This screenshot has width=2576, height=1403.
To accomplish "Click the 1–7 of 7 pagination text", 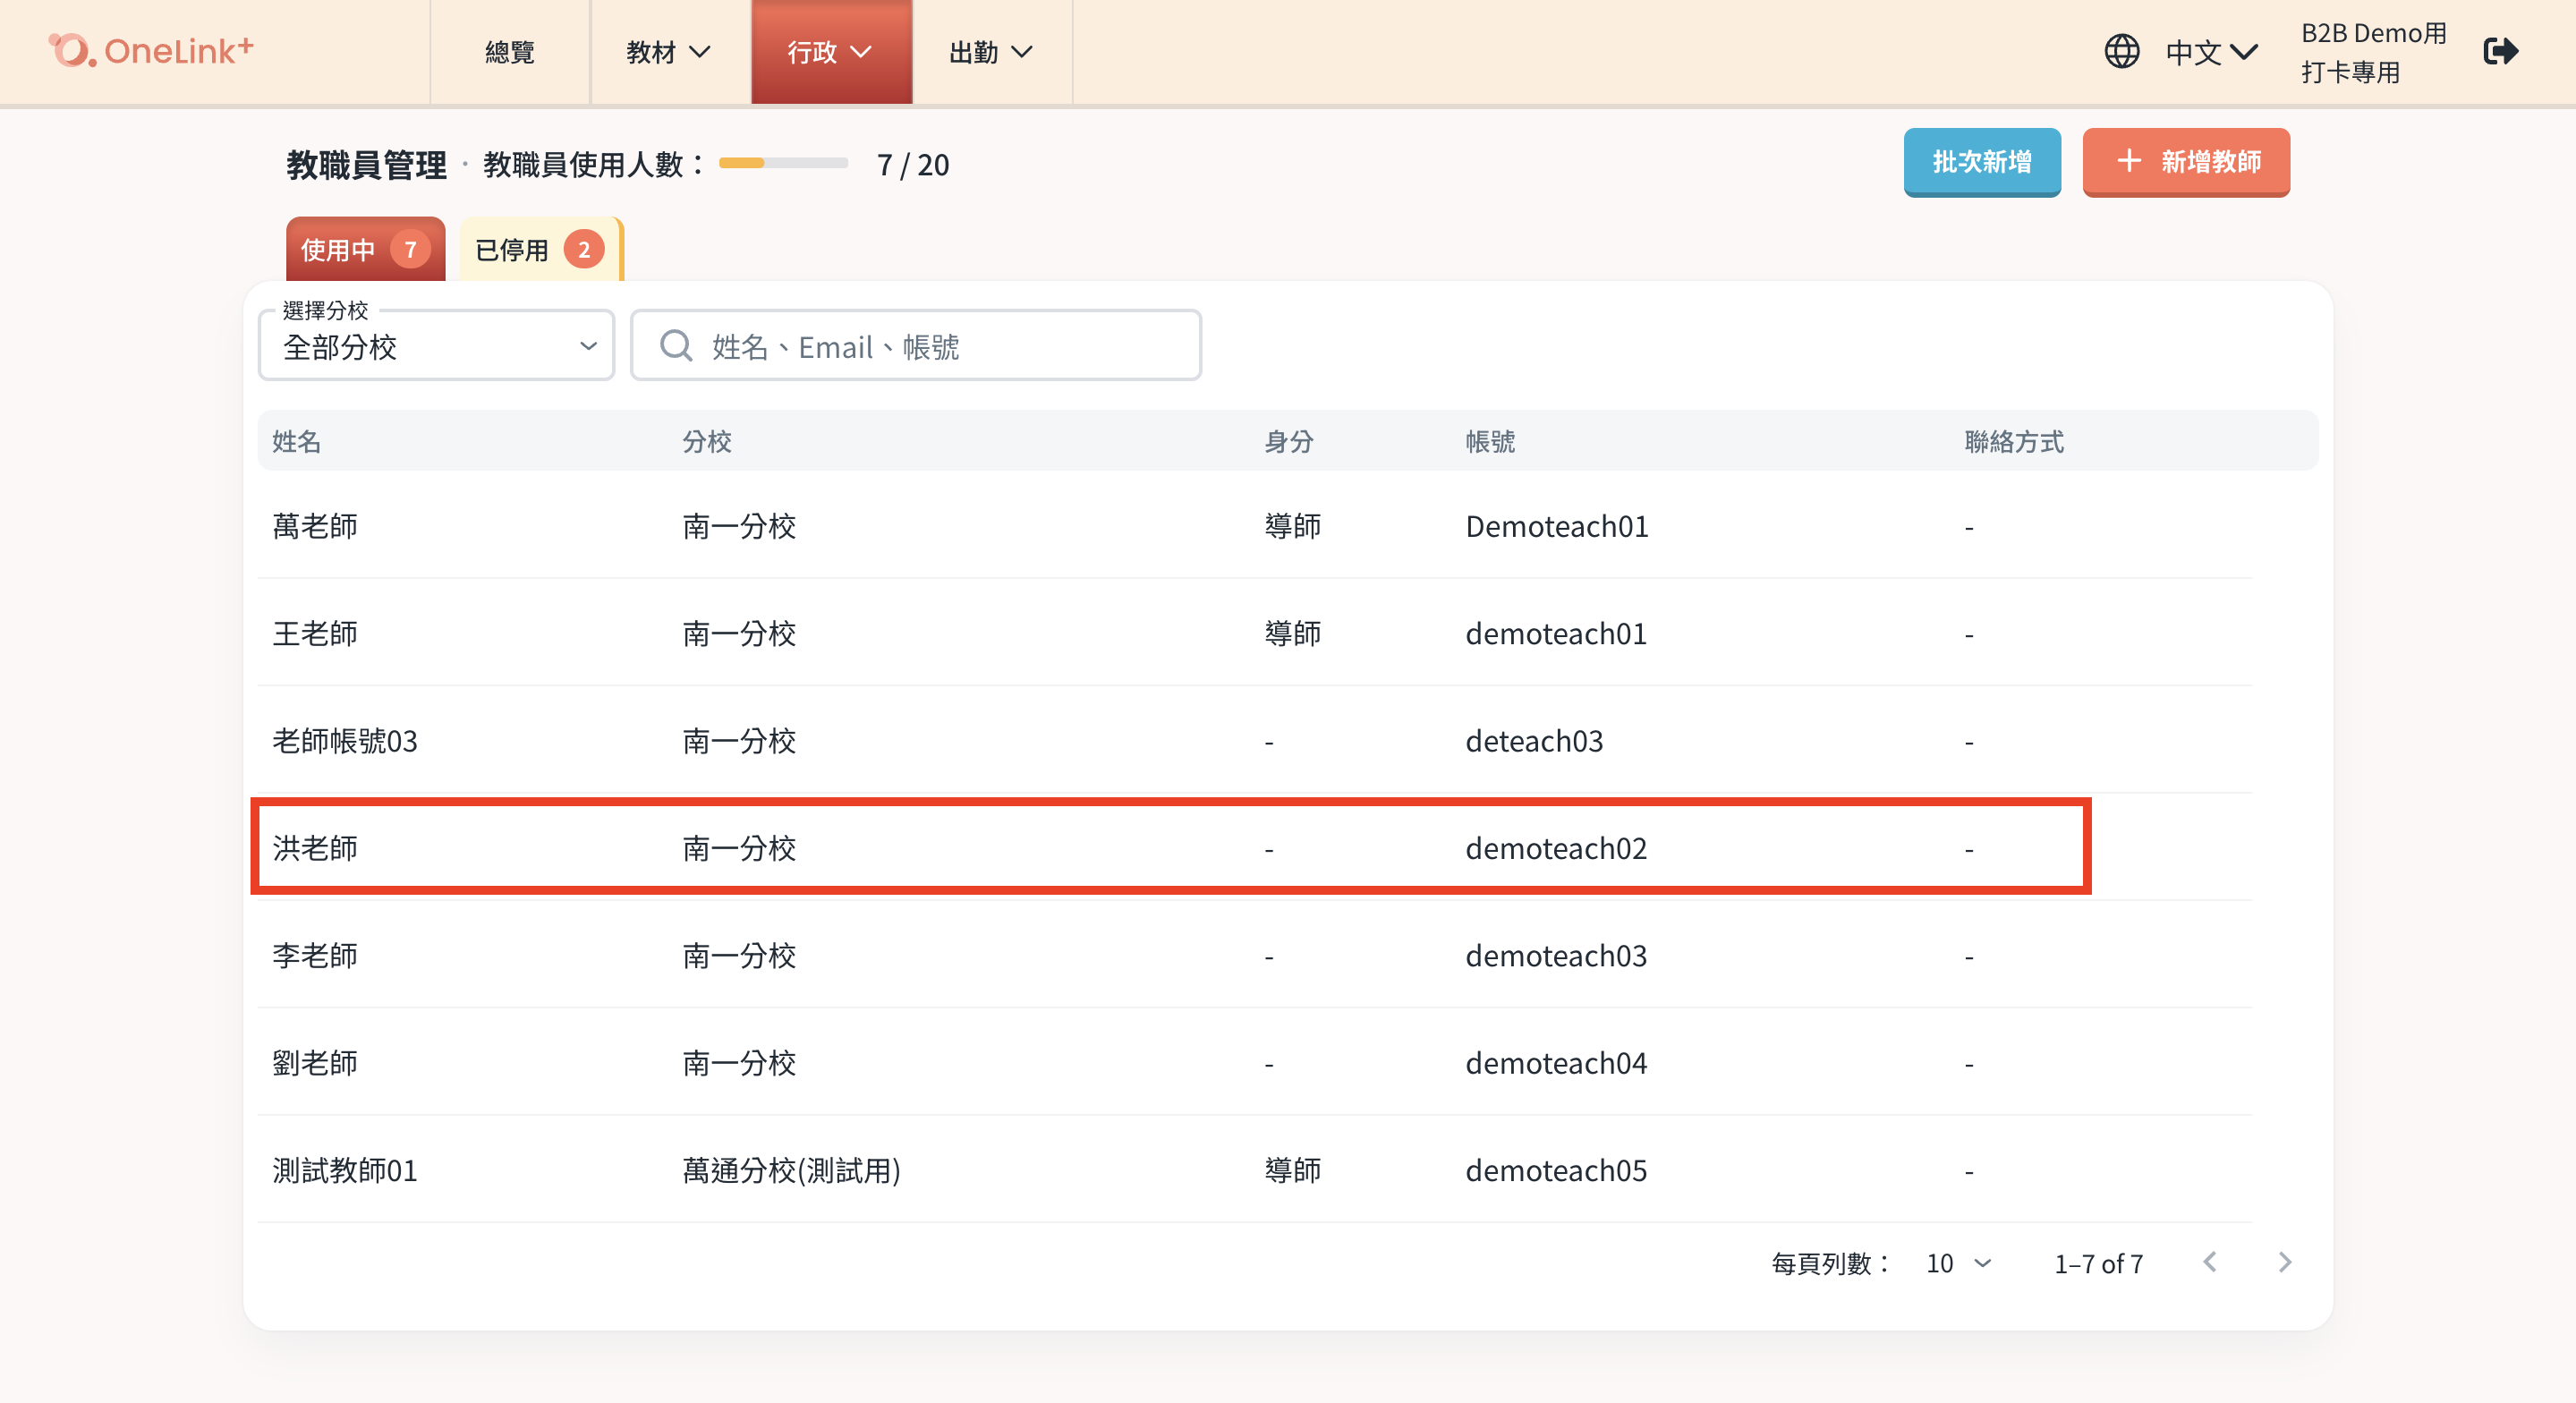I will 2098,1264.
